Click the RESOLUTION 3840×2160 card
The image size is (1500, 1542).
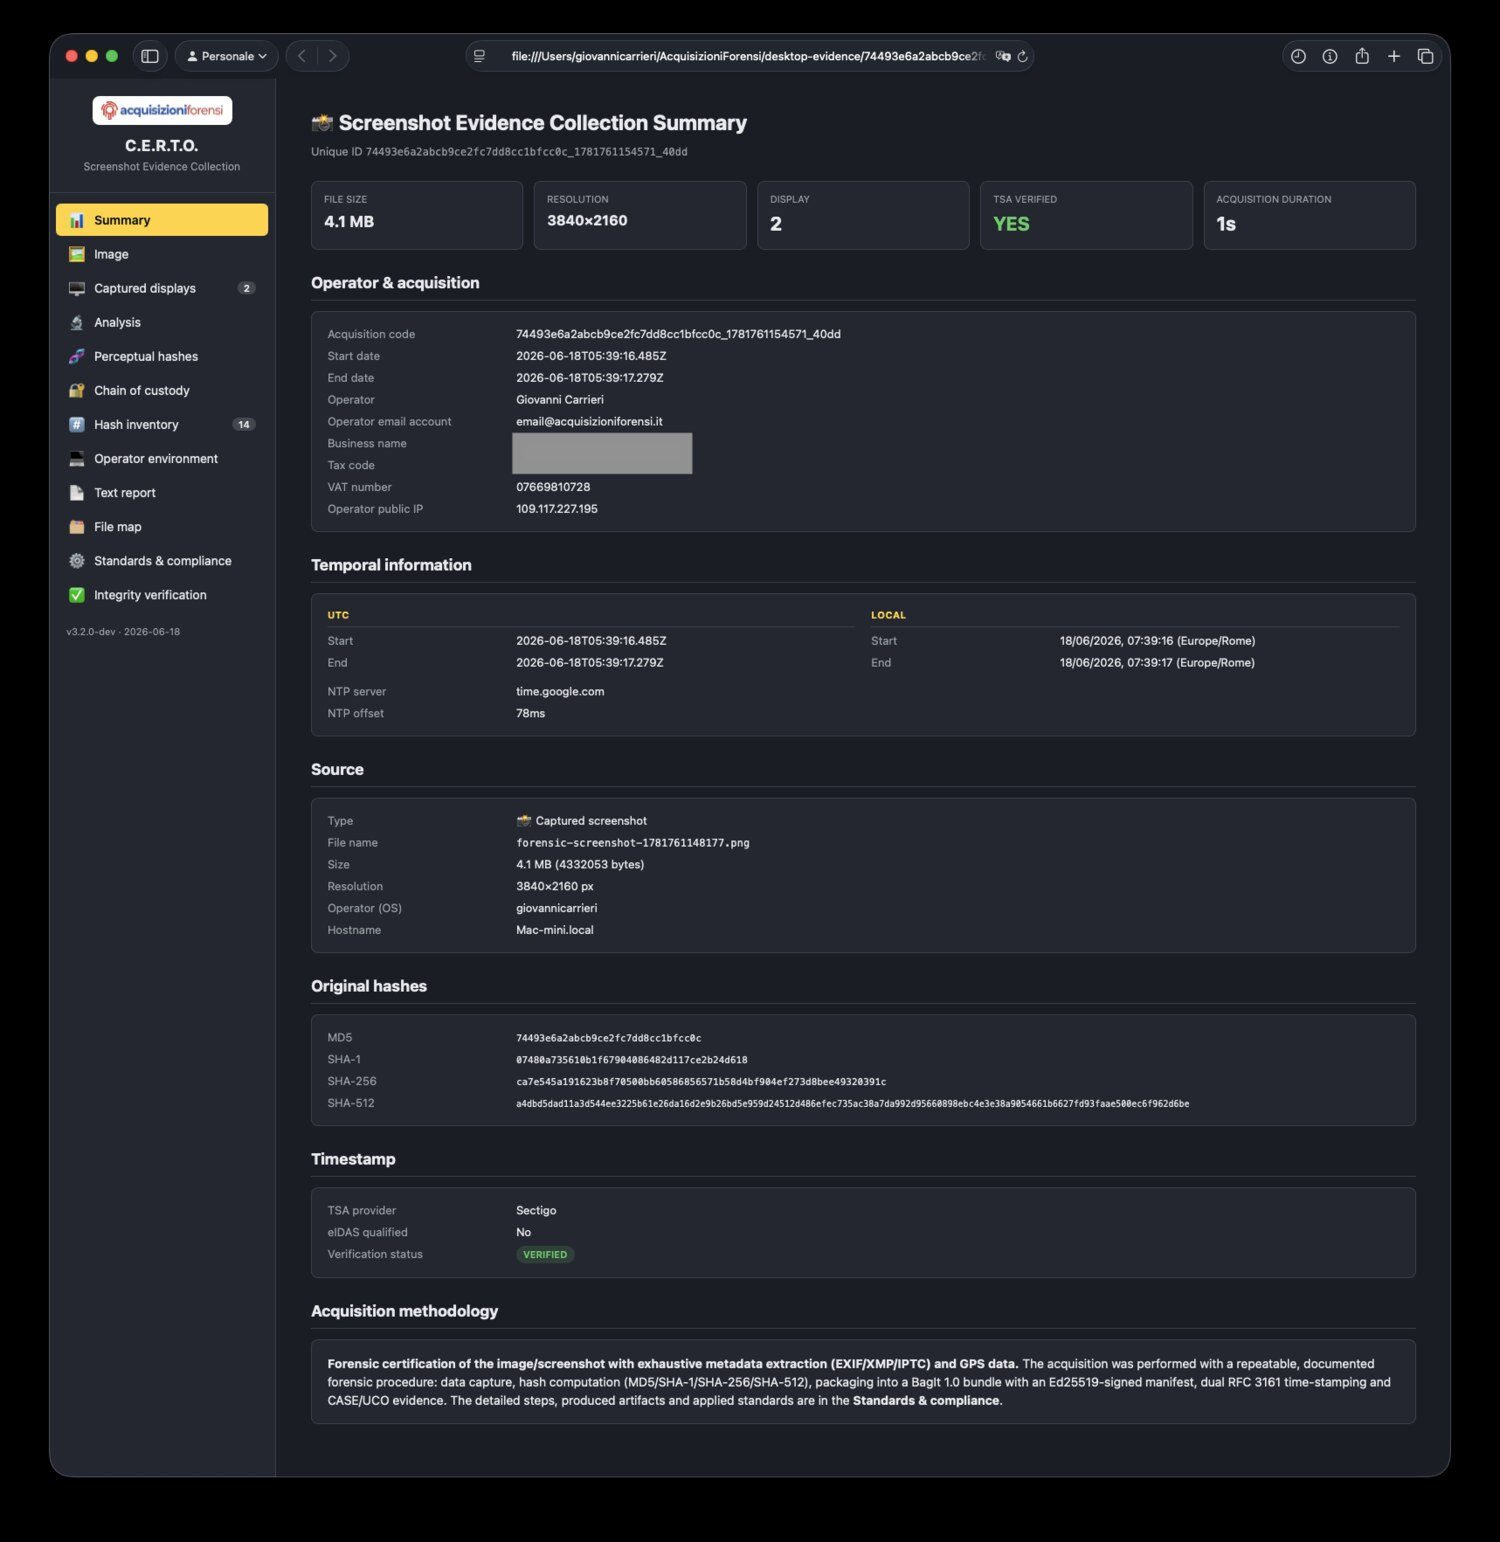tap(640, 215)
